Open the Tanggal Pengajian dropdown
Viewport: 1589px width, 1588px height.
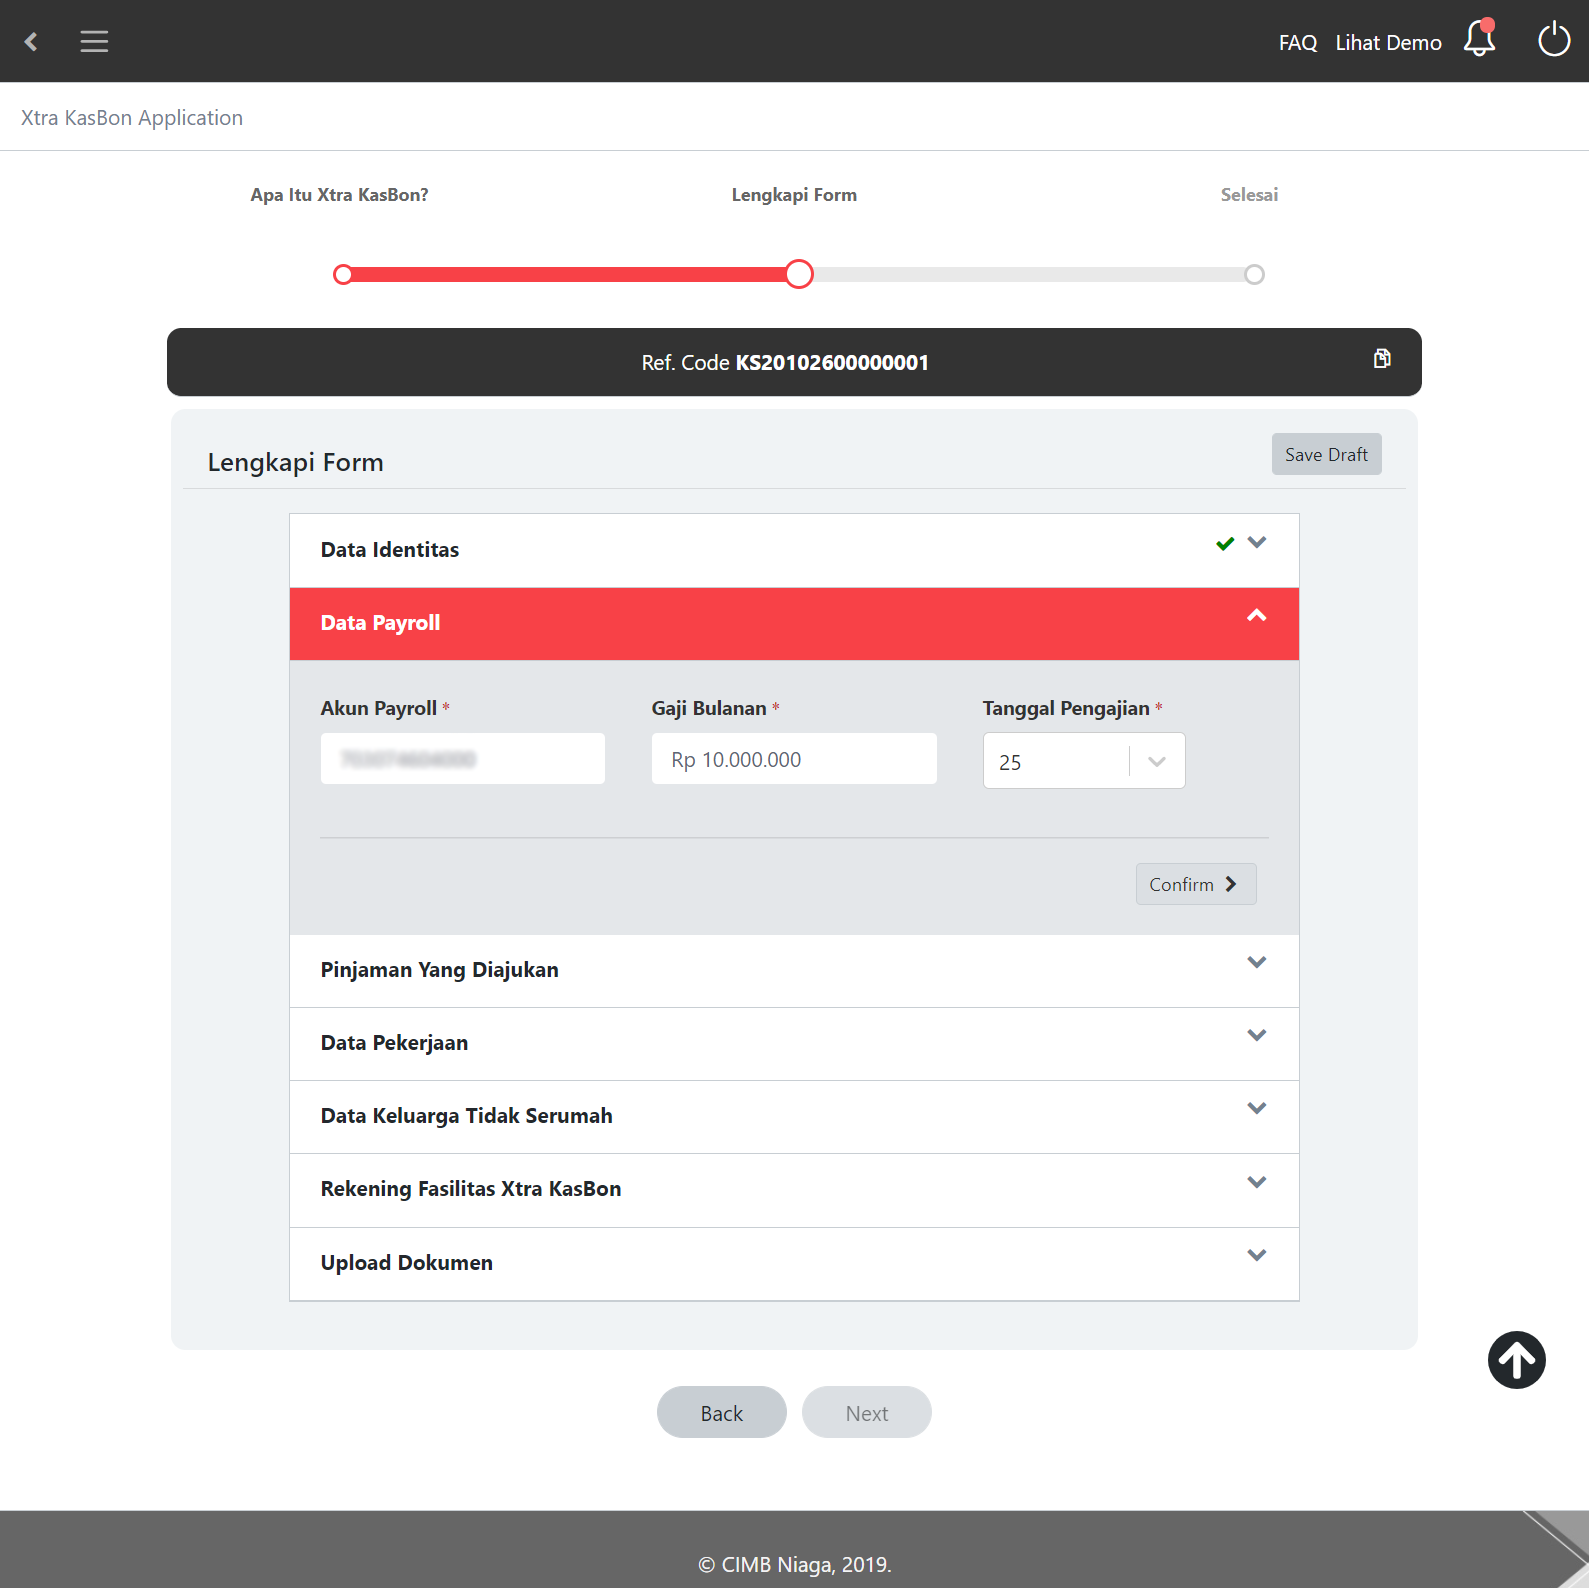point(1157,761)
